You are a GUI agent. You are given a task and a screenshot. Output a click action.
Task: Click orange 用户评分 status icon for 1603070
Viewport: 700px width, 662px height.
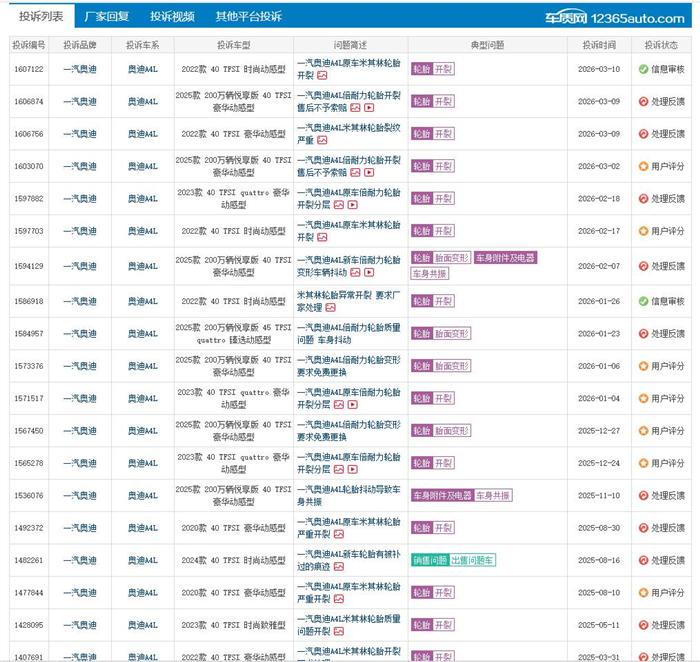coord(644,166)
